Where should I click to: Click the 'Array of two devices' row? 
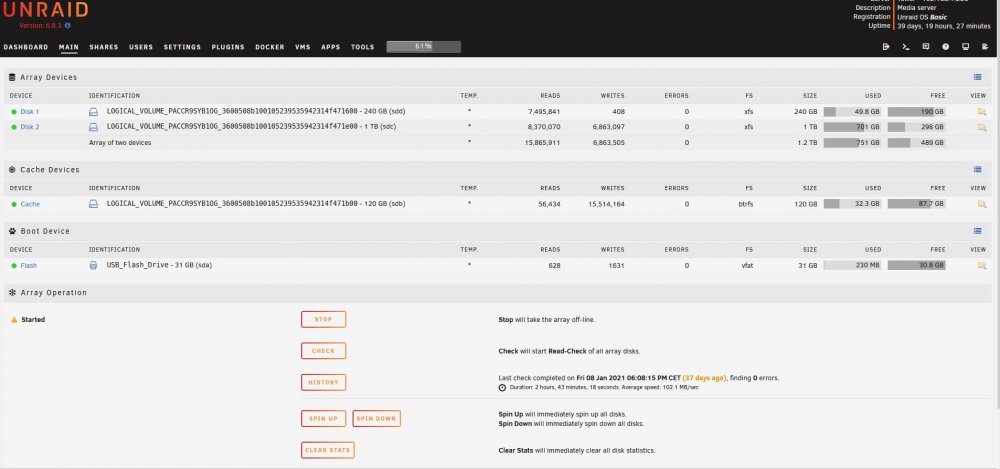tap(497, 143)
